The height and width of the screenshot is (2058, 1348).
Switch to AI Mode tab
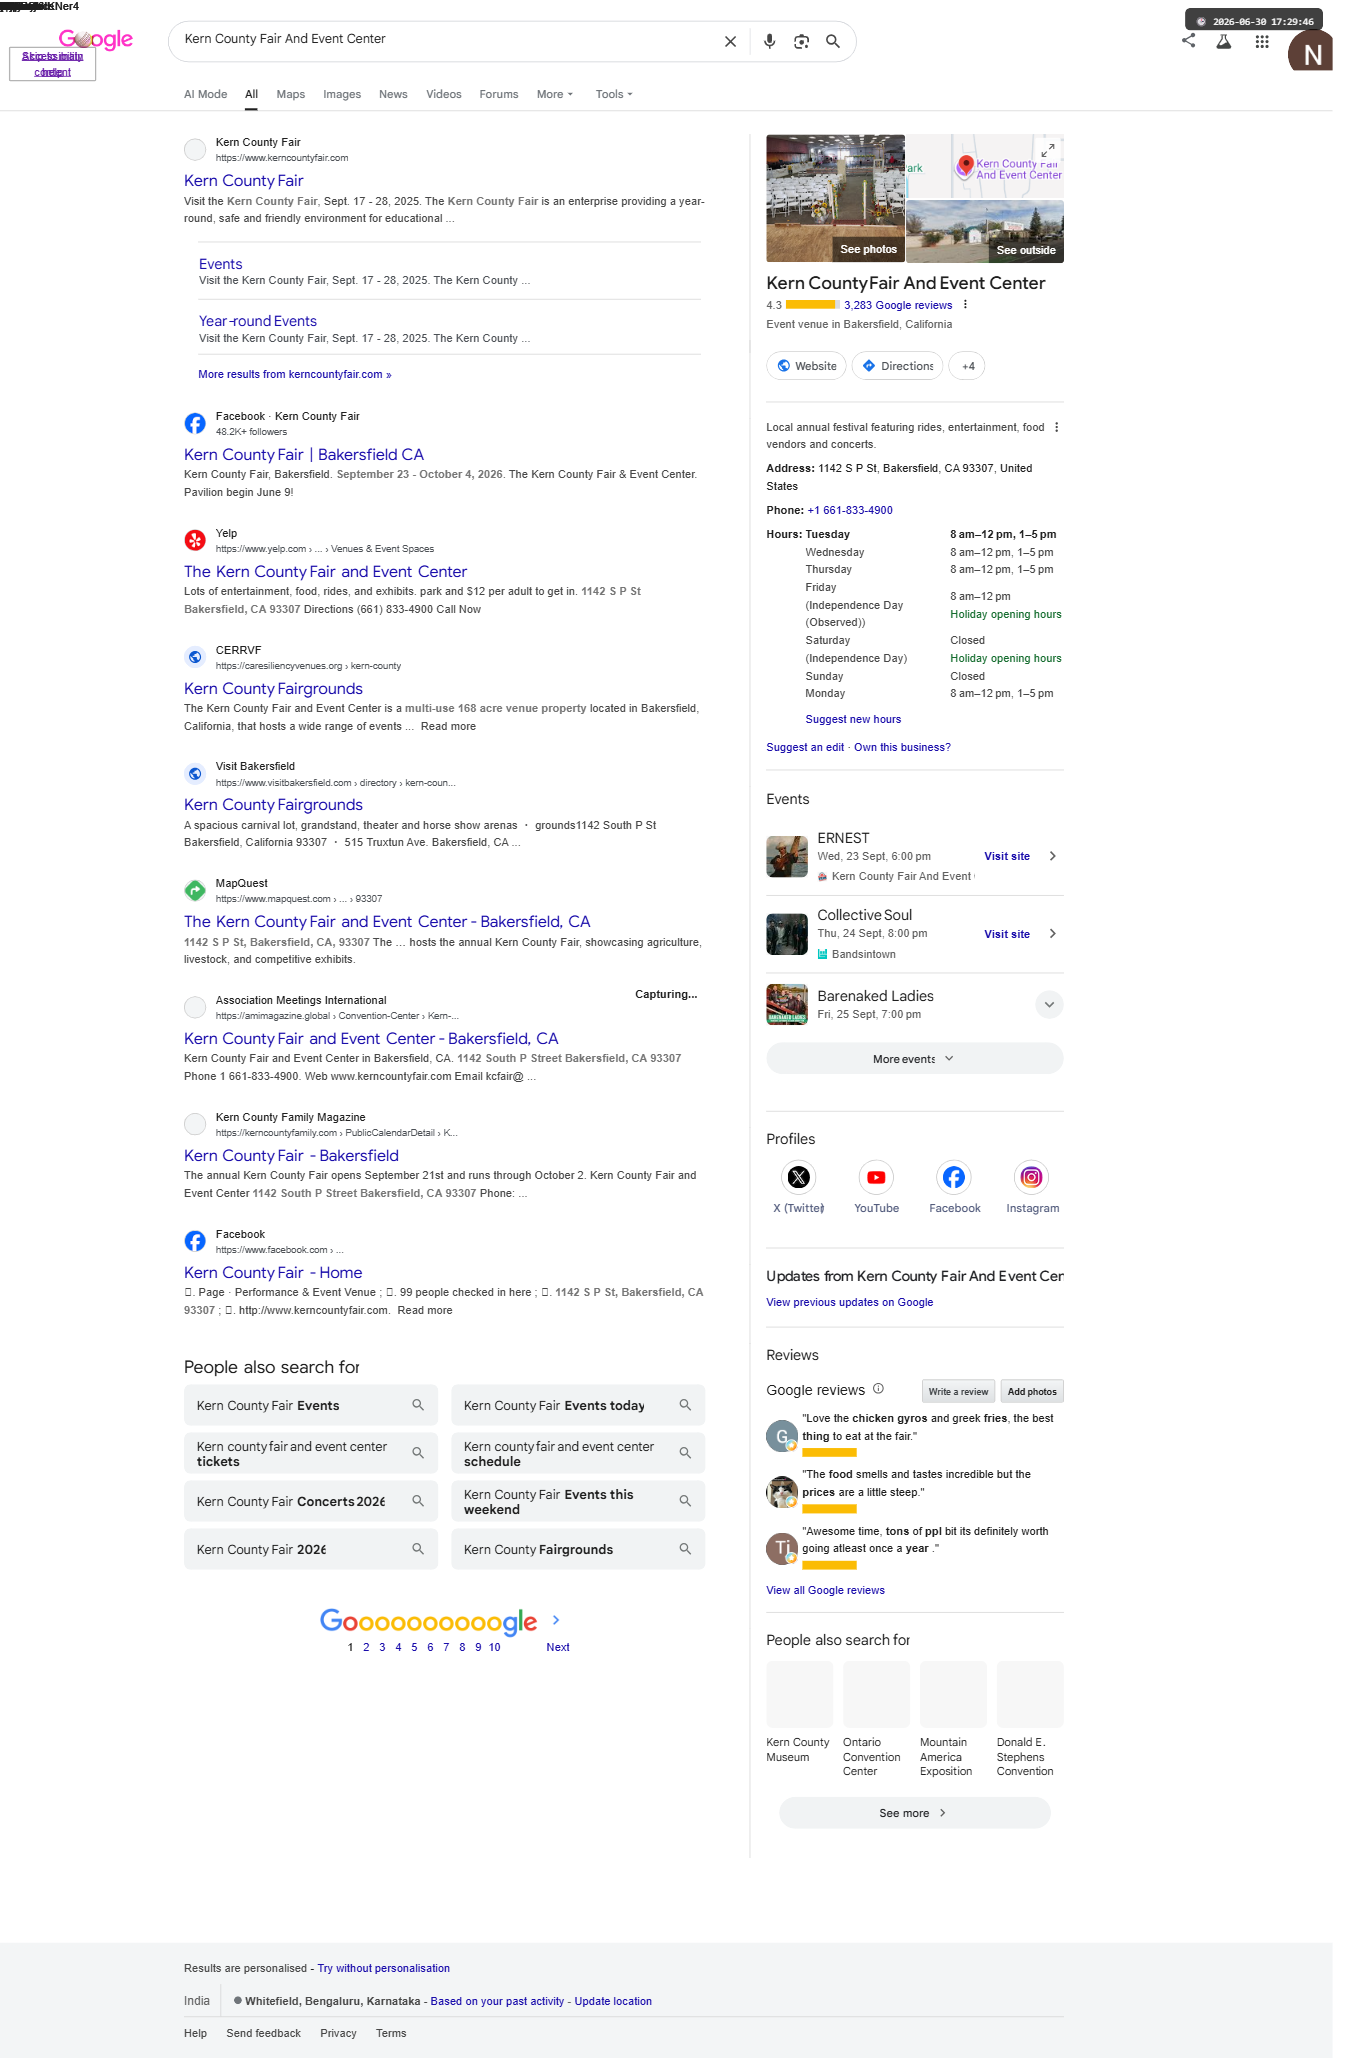pos(205,94)
